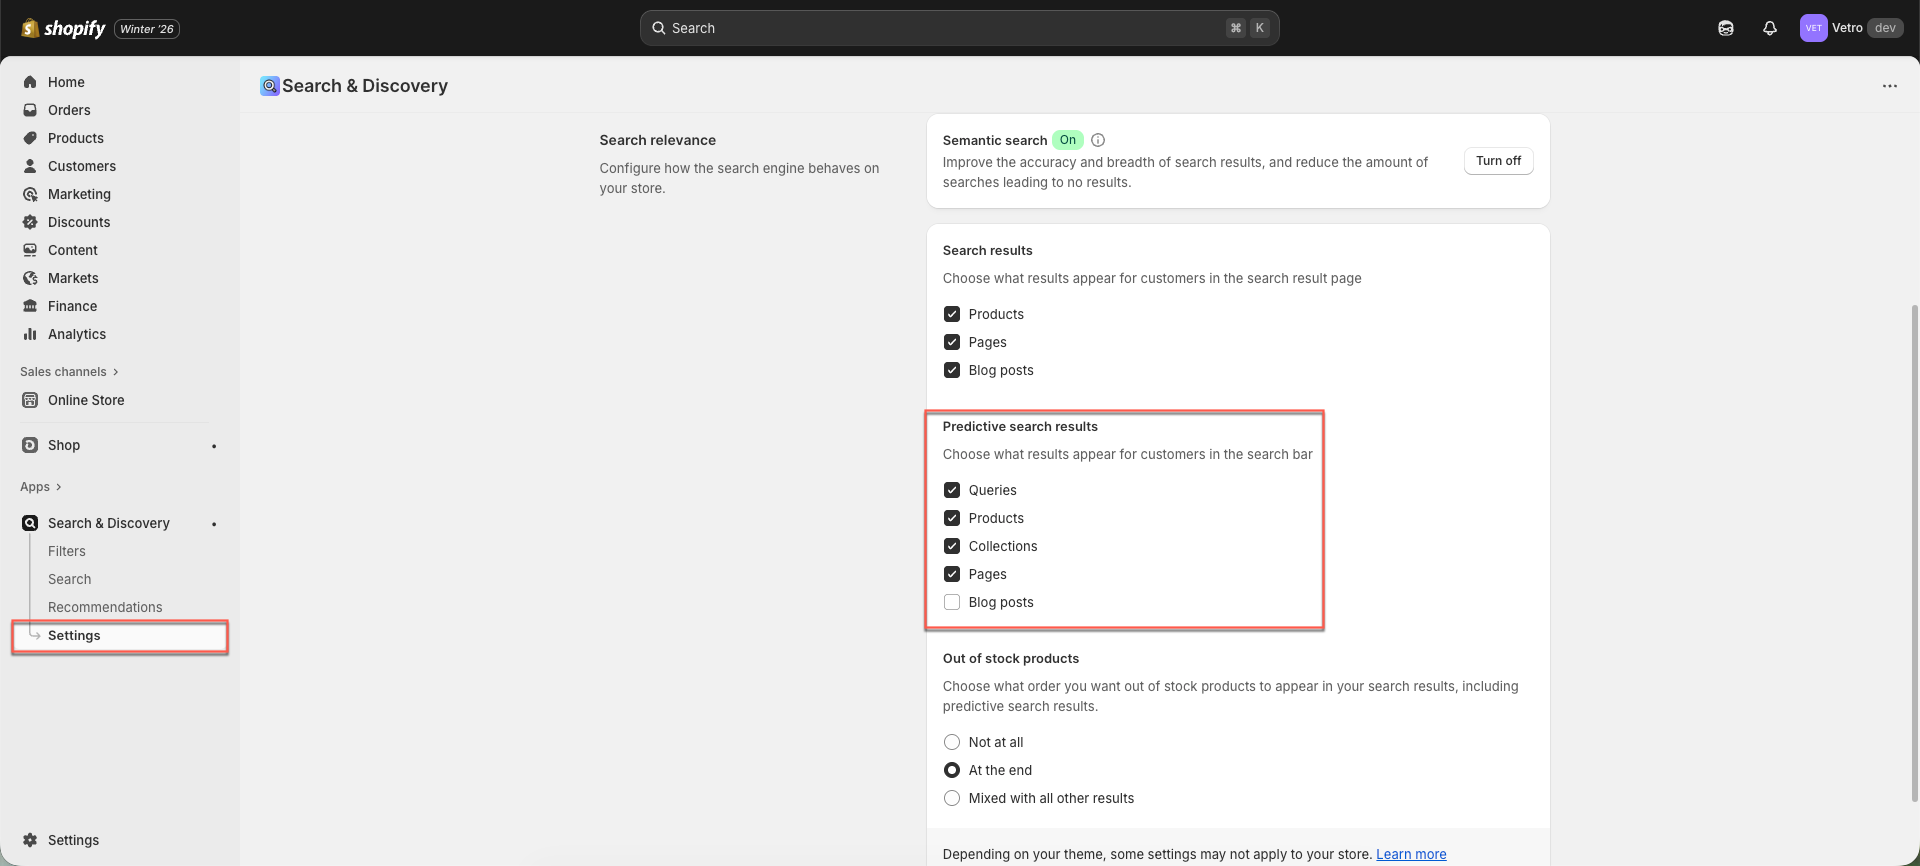This screenshot has height=866, width=1920.
Task: Open Filters under Search & Discovery
Action: tap(67, 551)
